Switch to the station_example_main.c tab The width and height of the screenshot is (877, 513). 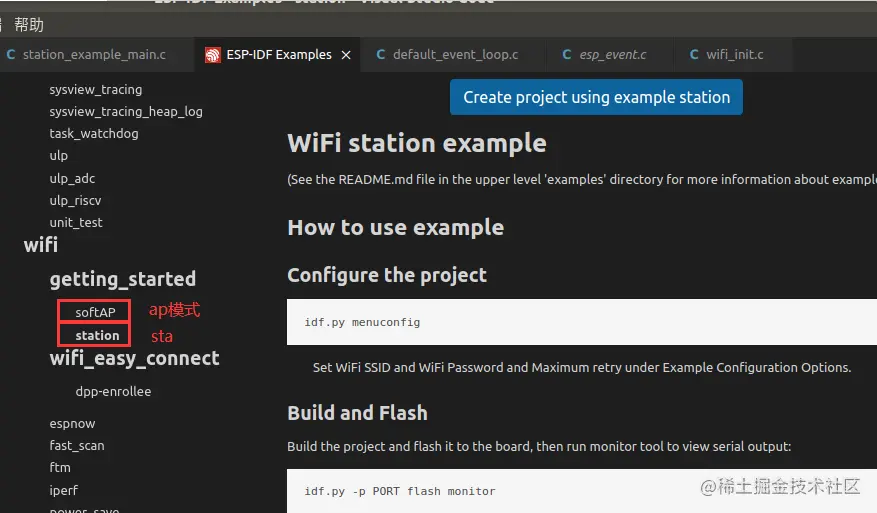point(94,55)
